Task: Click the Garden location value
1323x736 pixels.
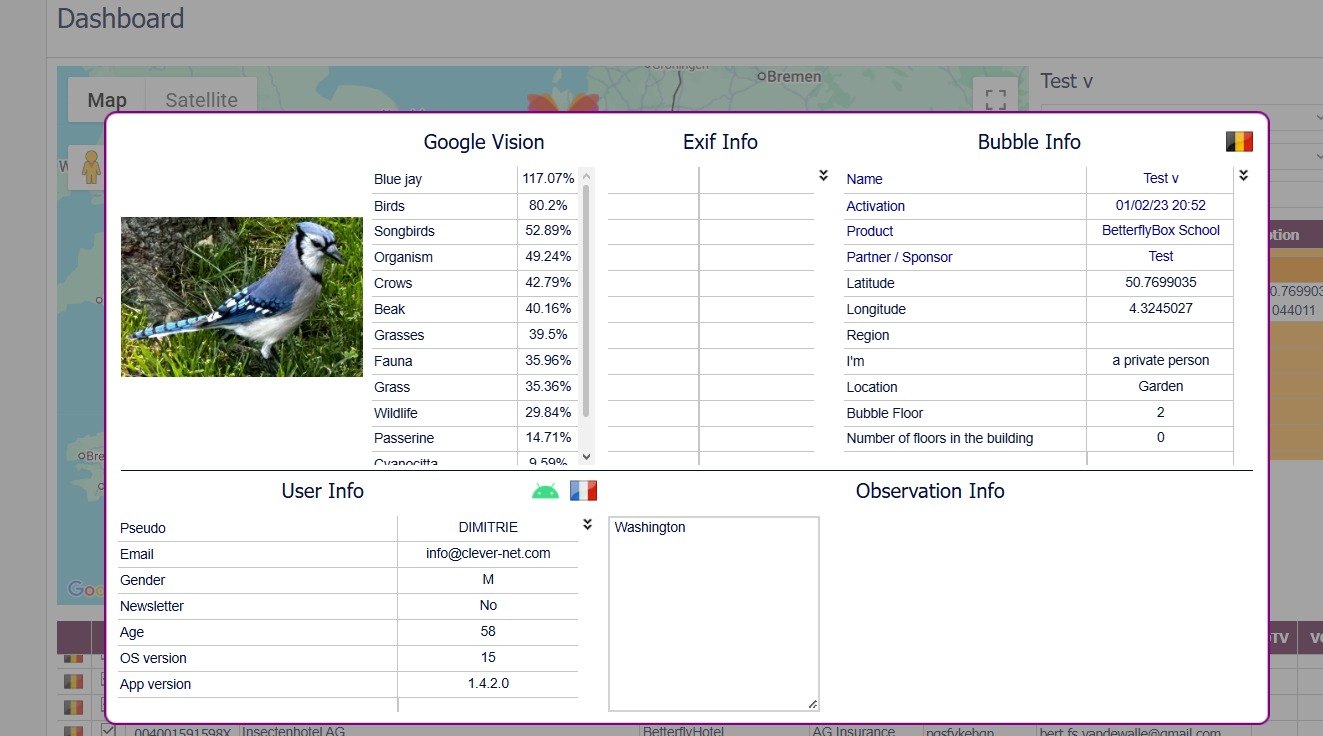Action: pyautogui.click(x=1161, y=386)
